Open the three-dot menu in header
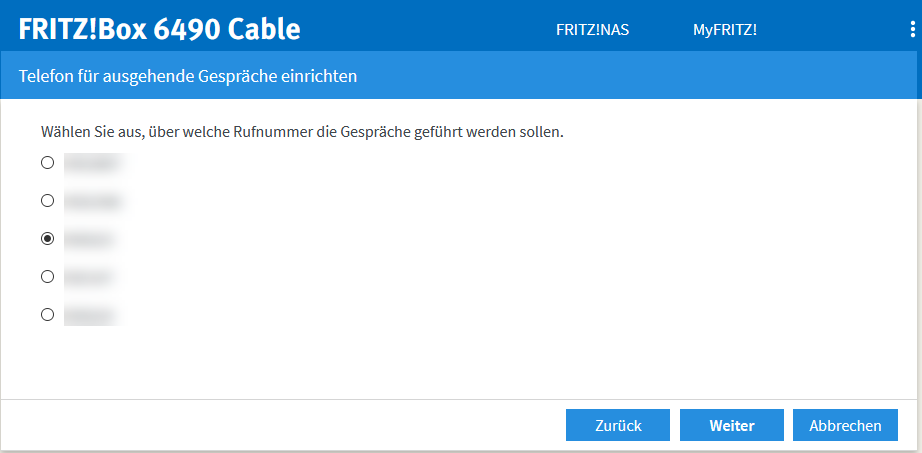This screenshot has height=453, width=922. click(913, 29)
